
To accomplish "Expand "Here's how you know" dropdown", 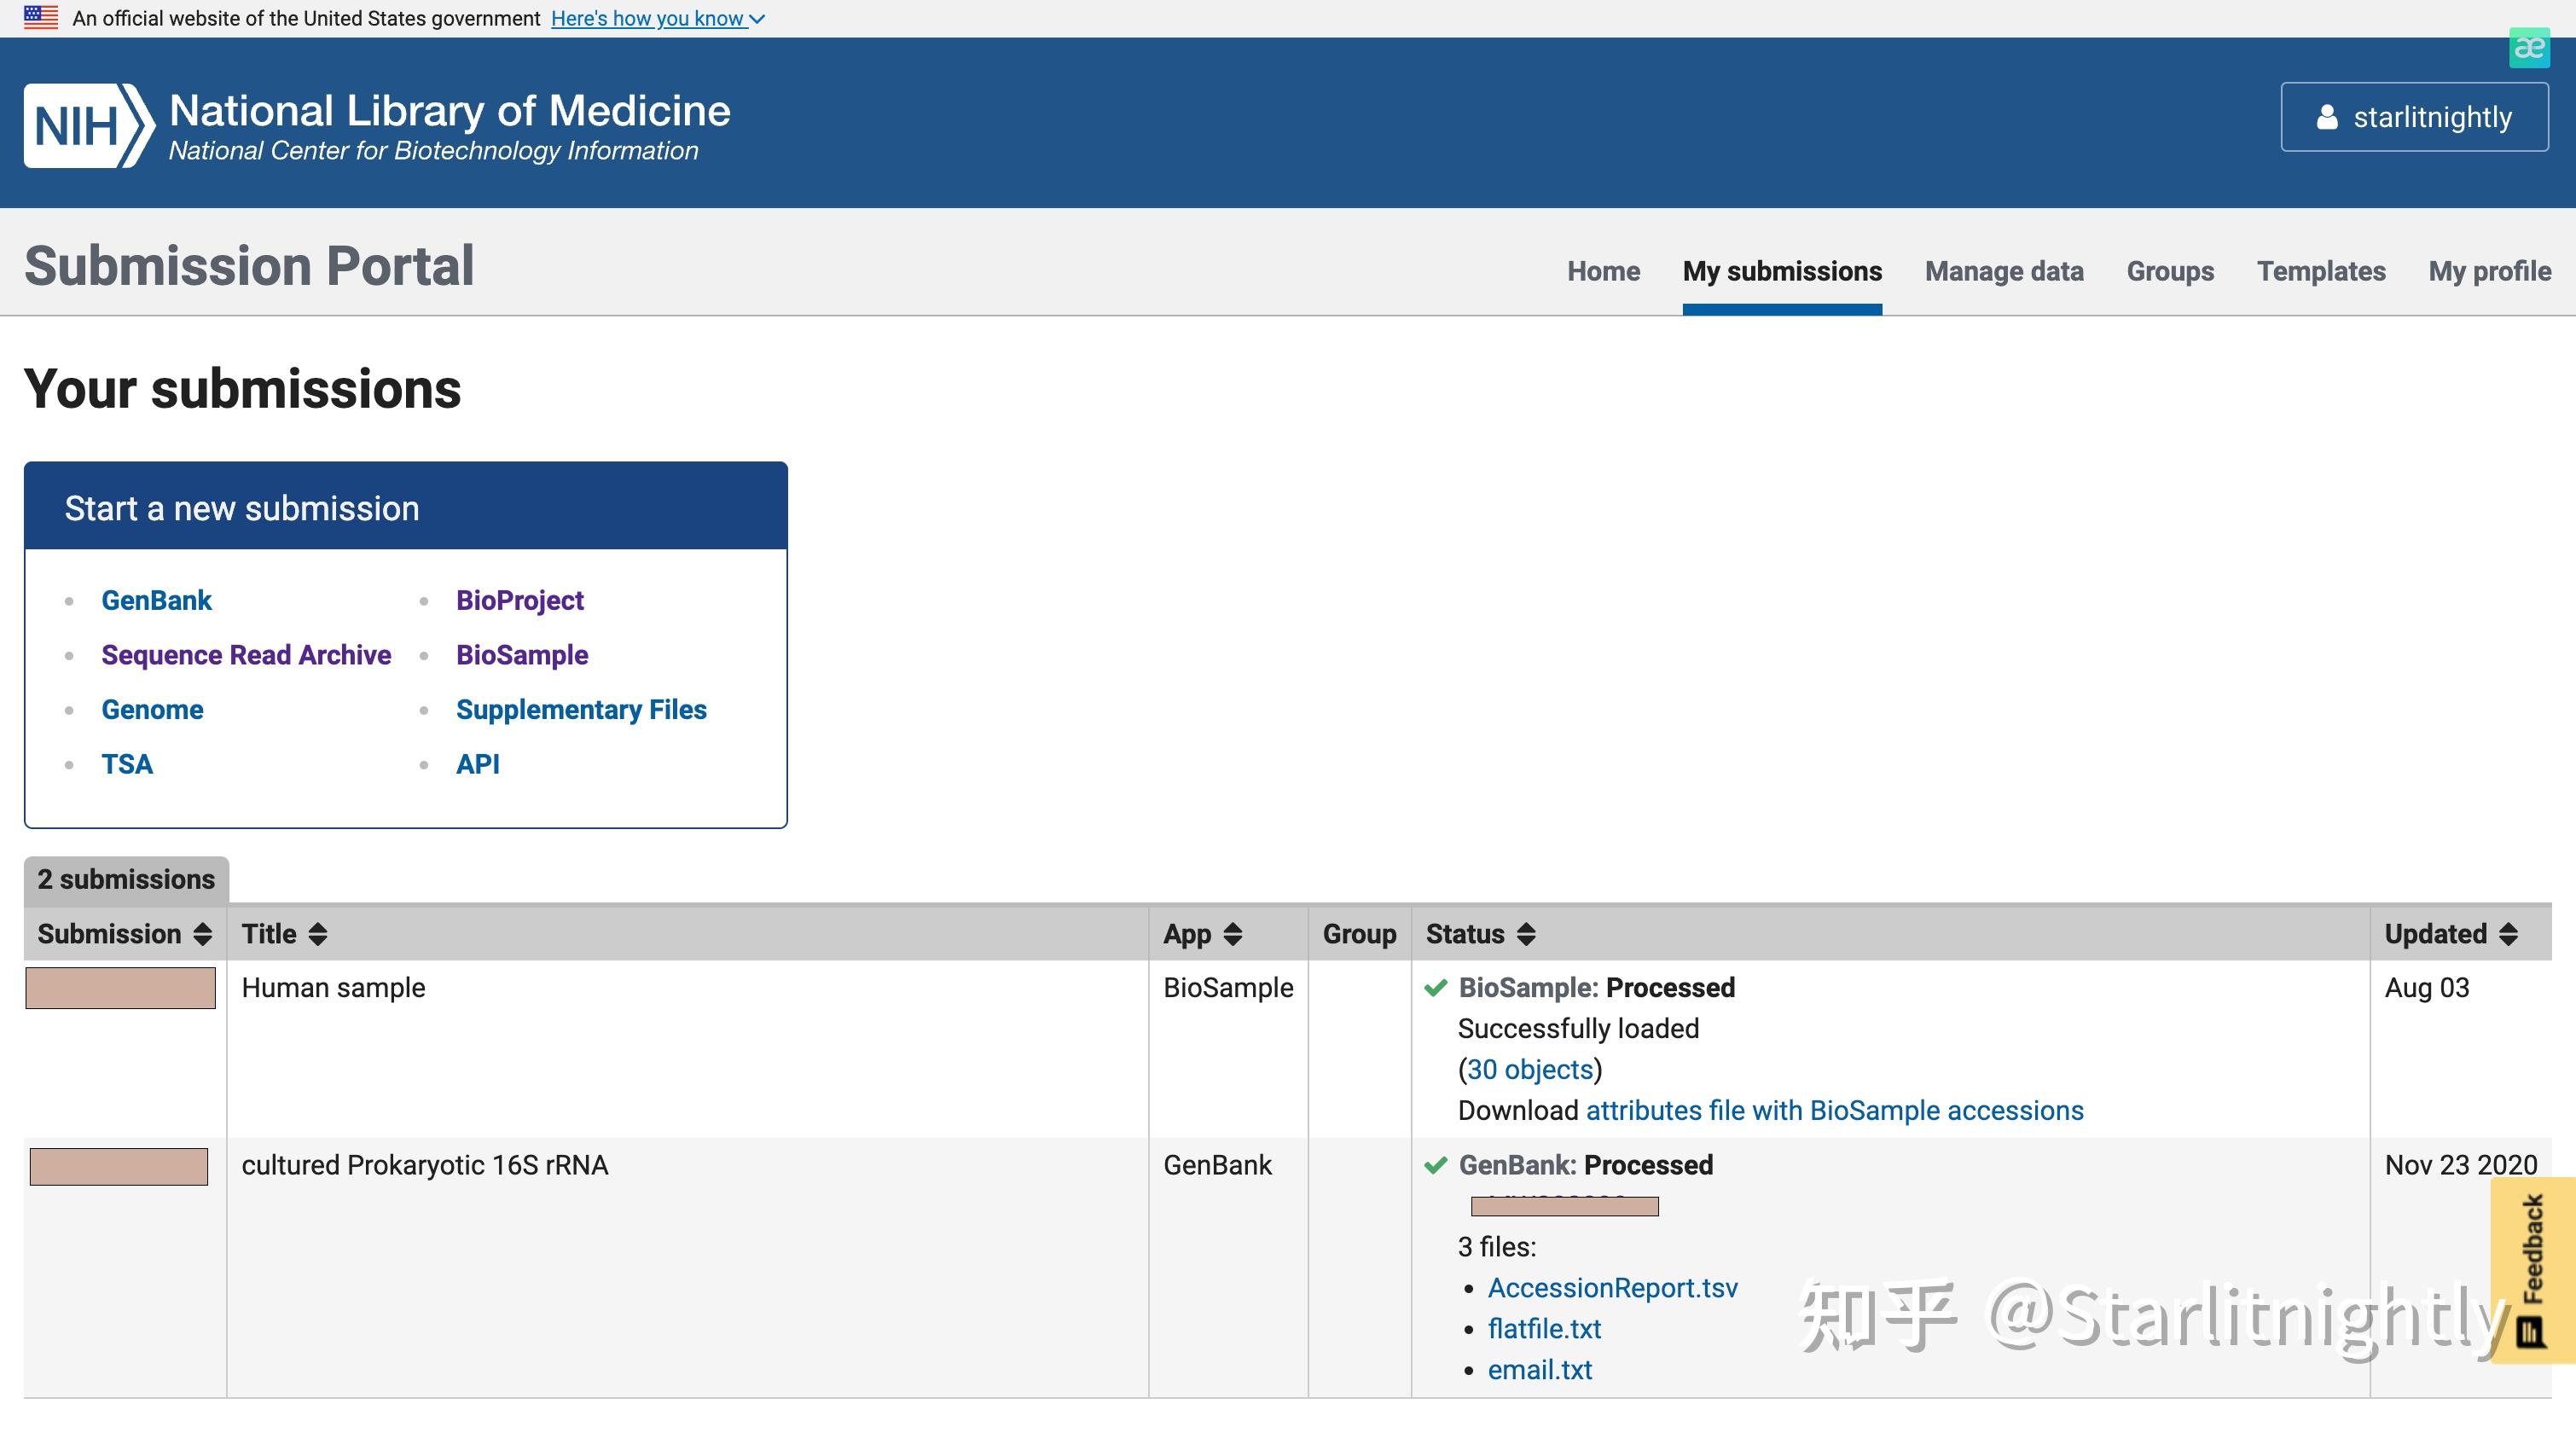I will [x=657, y=19].
